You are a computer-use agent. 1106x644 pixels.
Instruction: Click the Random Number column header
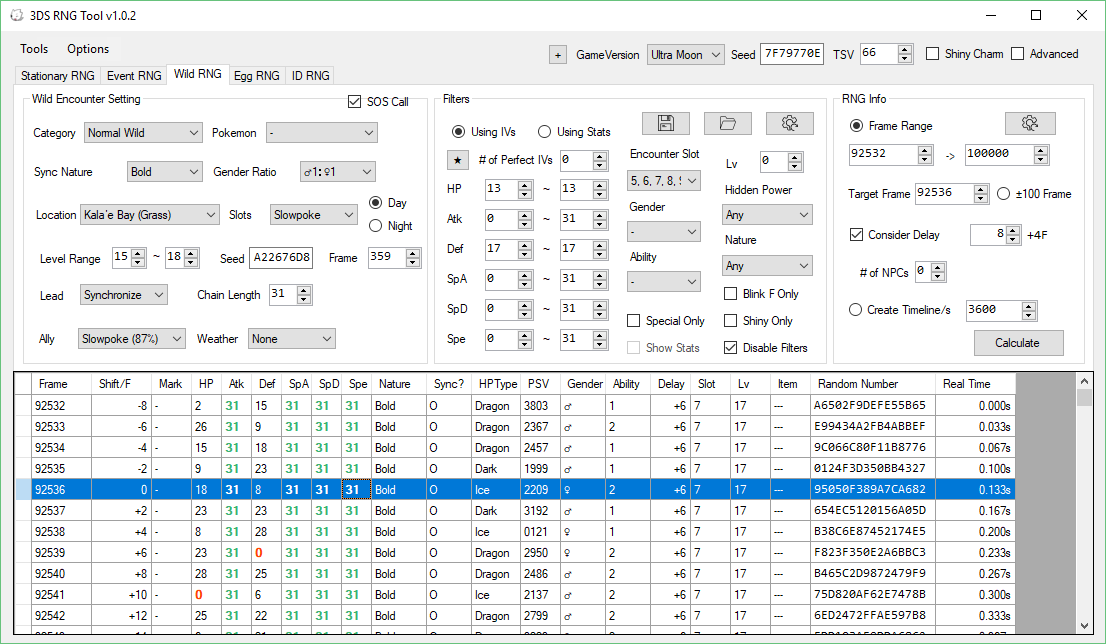[x=873, y=384]
